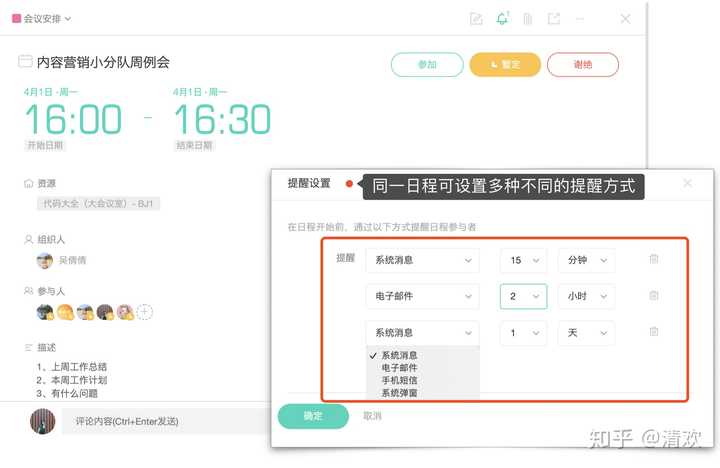Click the 取消 cancel link
Screen dimensions: 720x468
[372, 416]
